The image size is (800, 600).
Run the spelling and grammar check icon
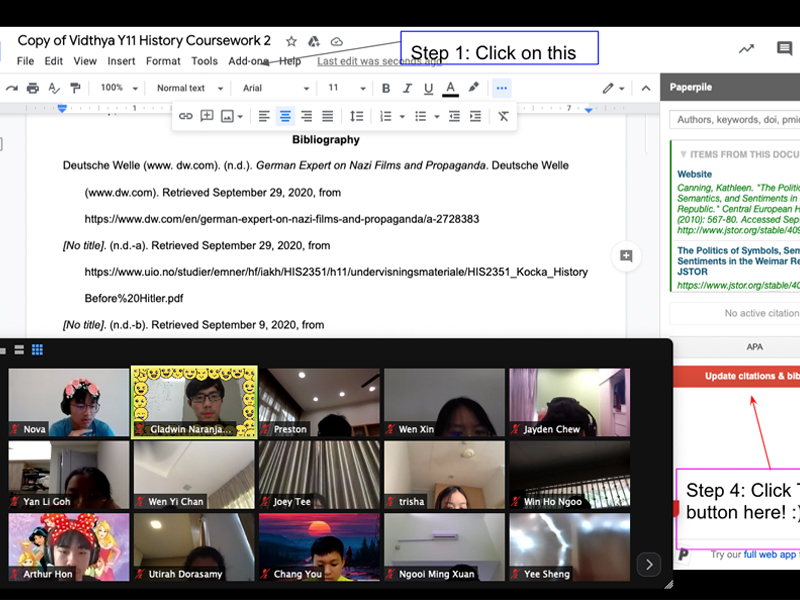click(54, 88)
